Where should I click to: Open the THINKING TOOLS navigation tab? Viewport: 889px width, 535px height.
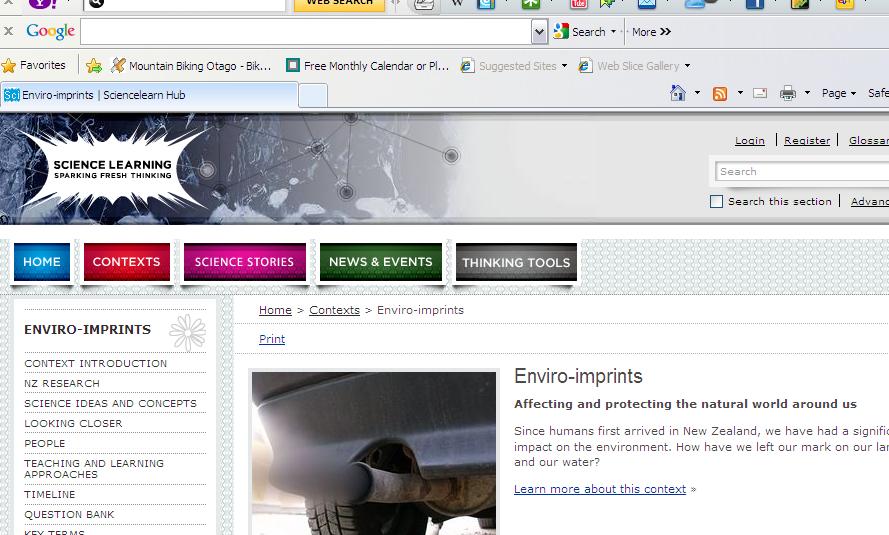click(x=516, y=262)
